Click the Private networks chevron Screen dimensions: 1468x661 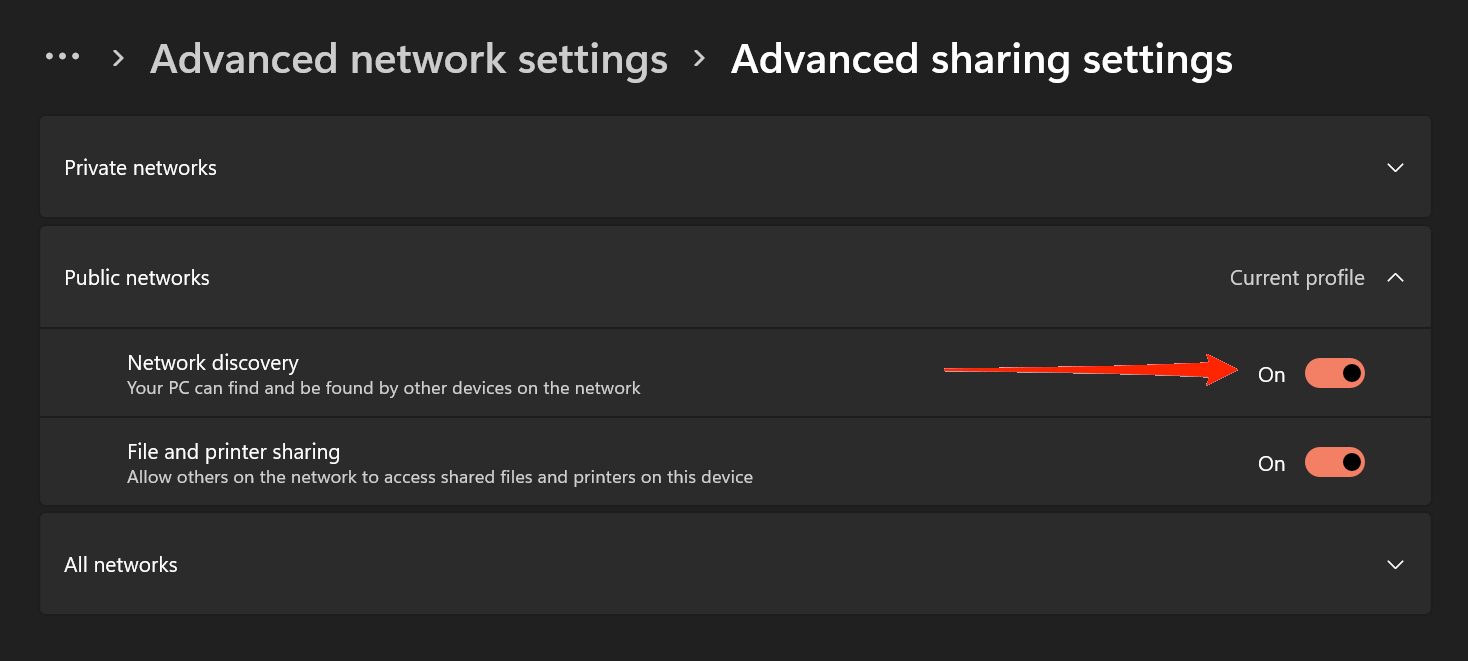1395,167
